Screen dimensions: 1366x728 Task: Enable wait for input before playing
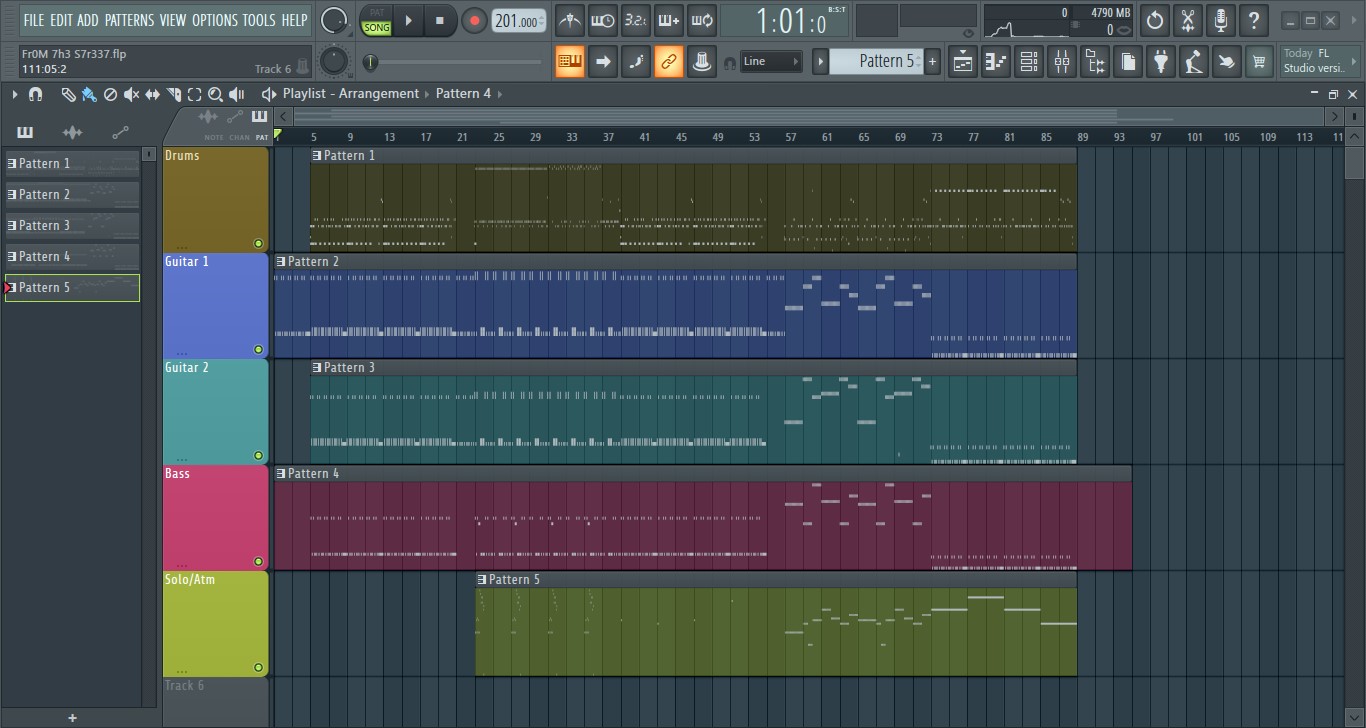pyautogui.click(x=603, y=20)
